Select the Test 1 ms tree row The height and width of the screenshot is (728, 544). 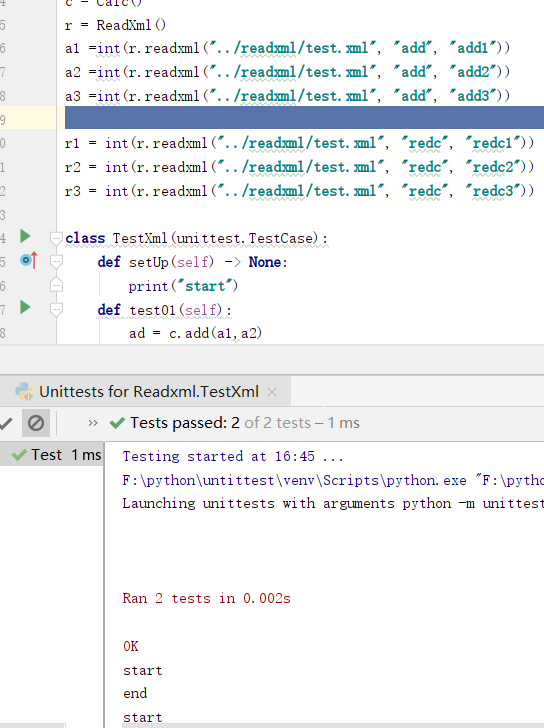52,455
